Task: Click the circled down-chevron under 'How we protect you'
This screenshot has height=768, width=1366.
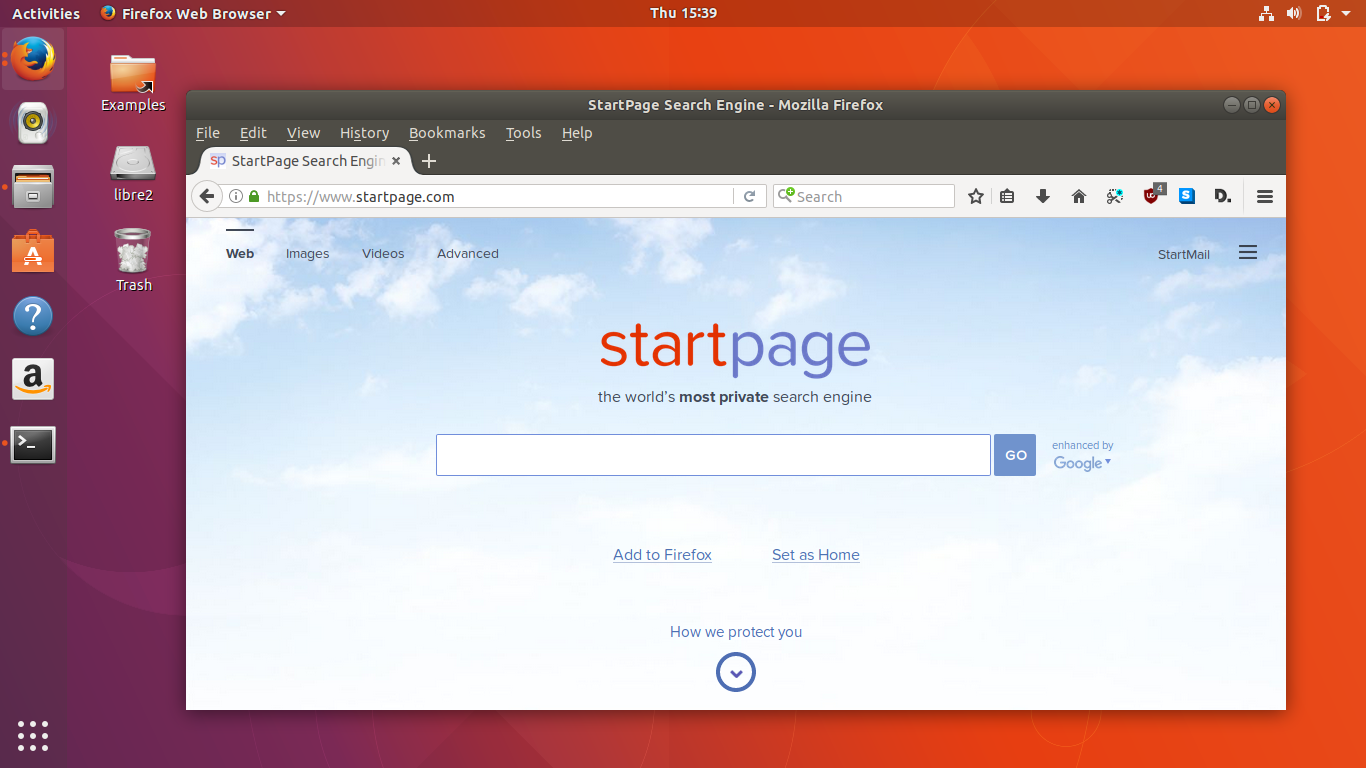Action: pos(736,673)
